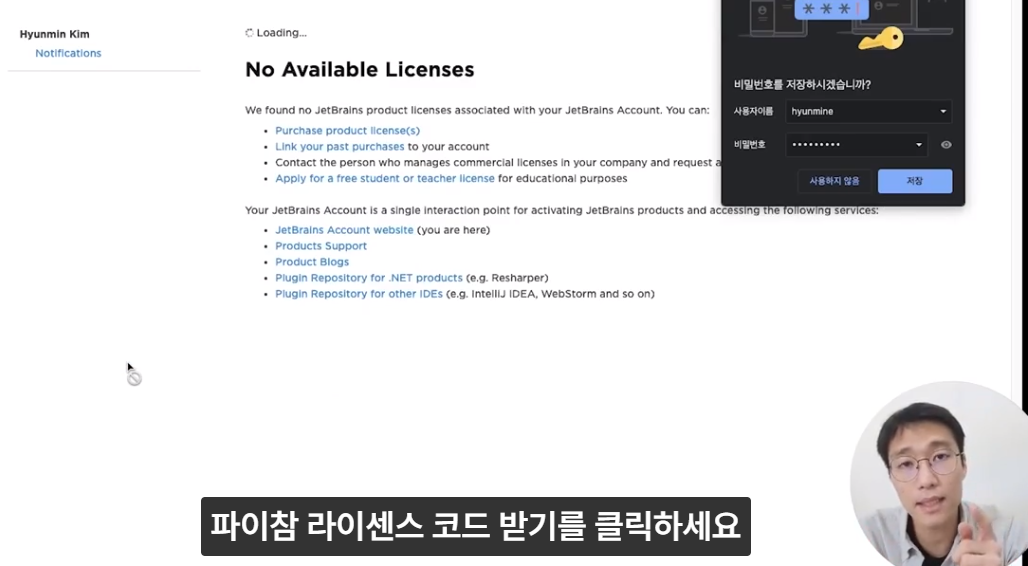Open Plugin Repository for .NET products
The height and width of the screenshot is (566, 1028).
coord(368,277)
